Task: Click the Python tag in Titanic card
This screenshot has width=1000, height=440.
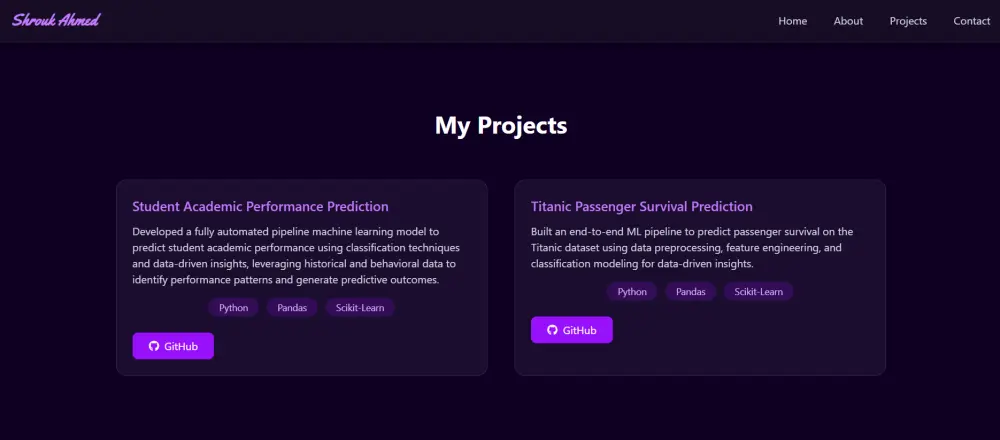Action: tap(632, 292)
